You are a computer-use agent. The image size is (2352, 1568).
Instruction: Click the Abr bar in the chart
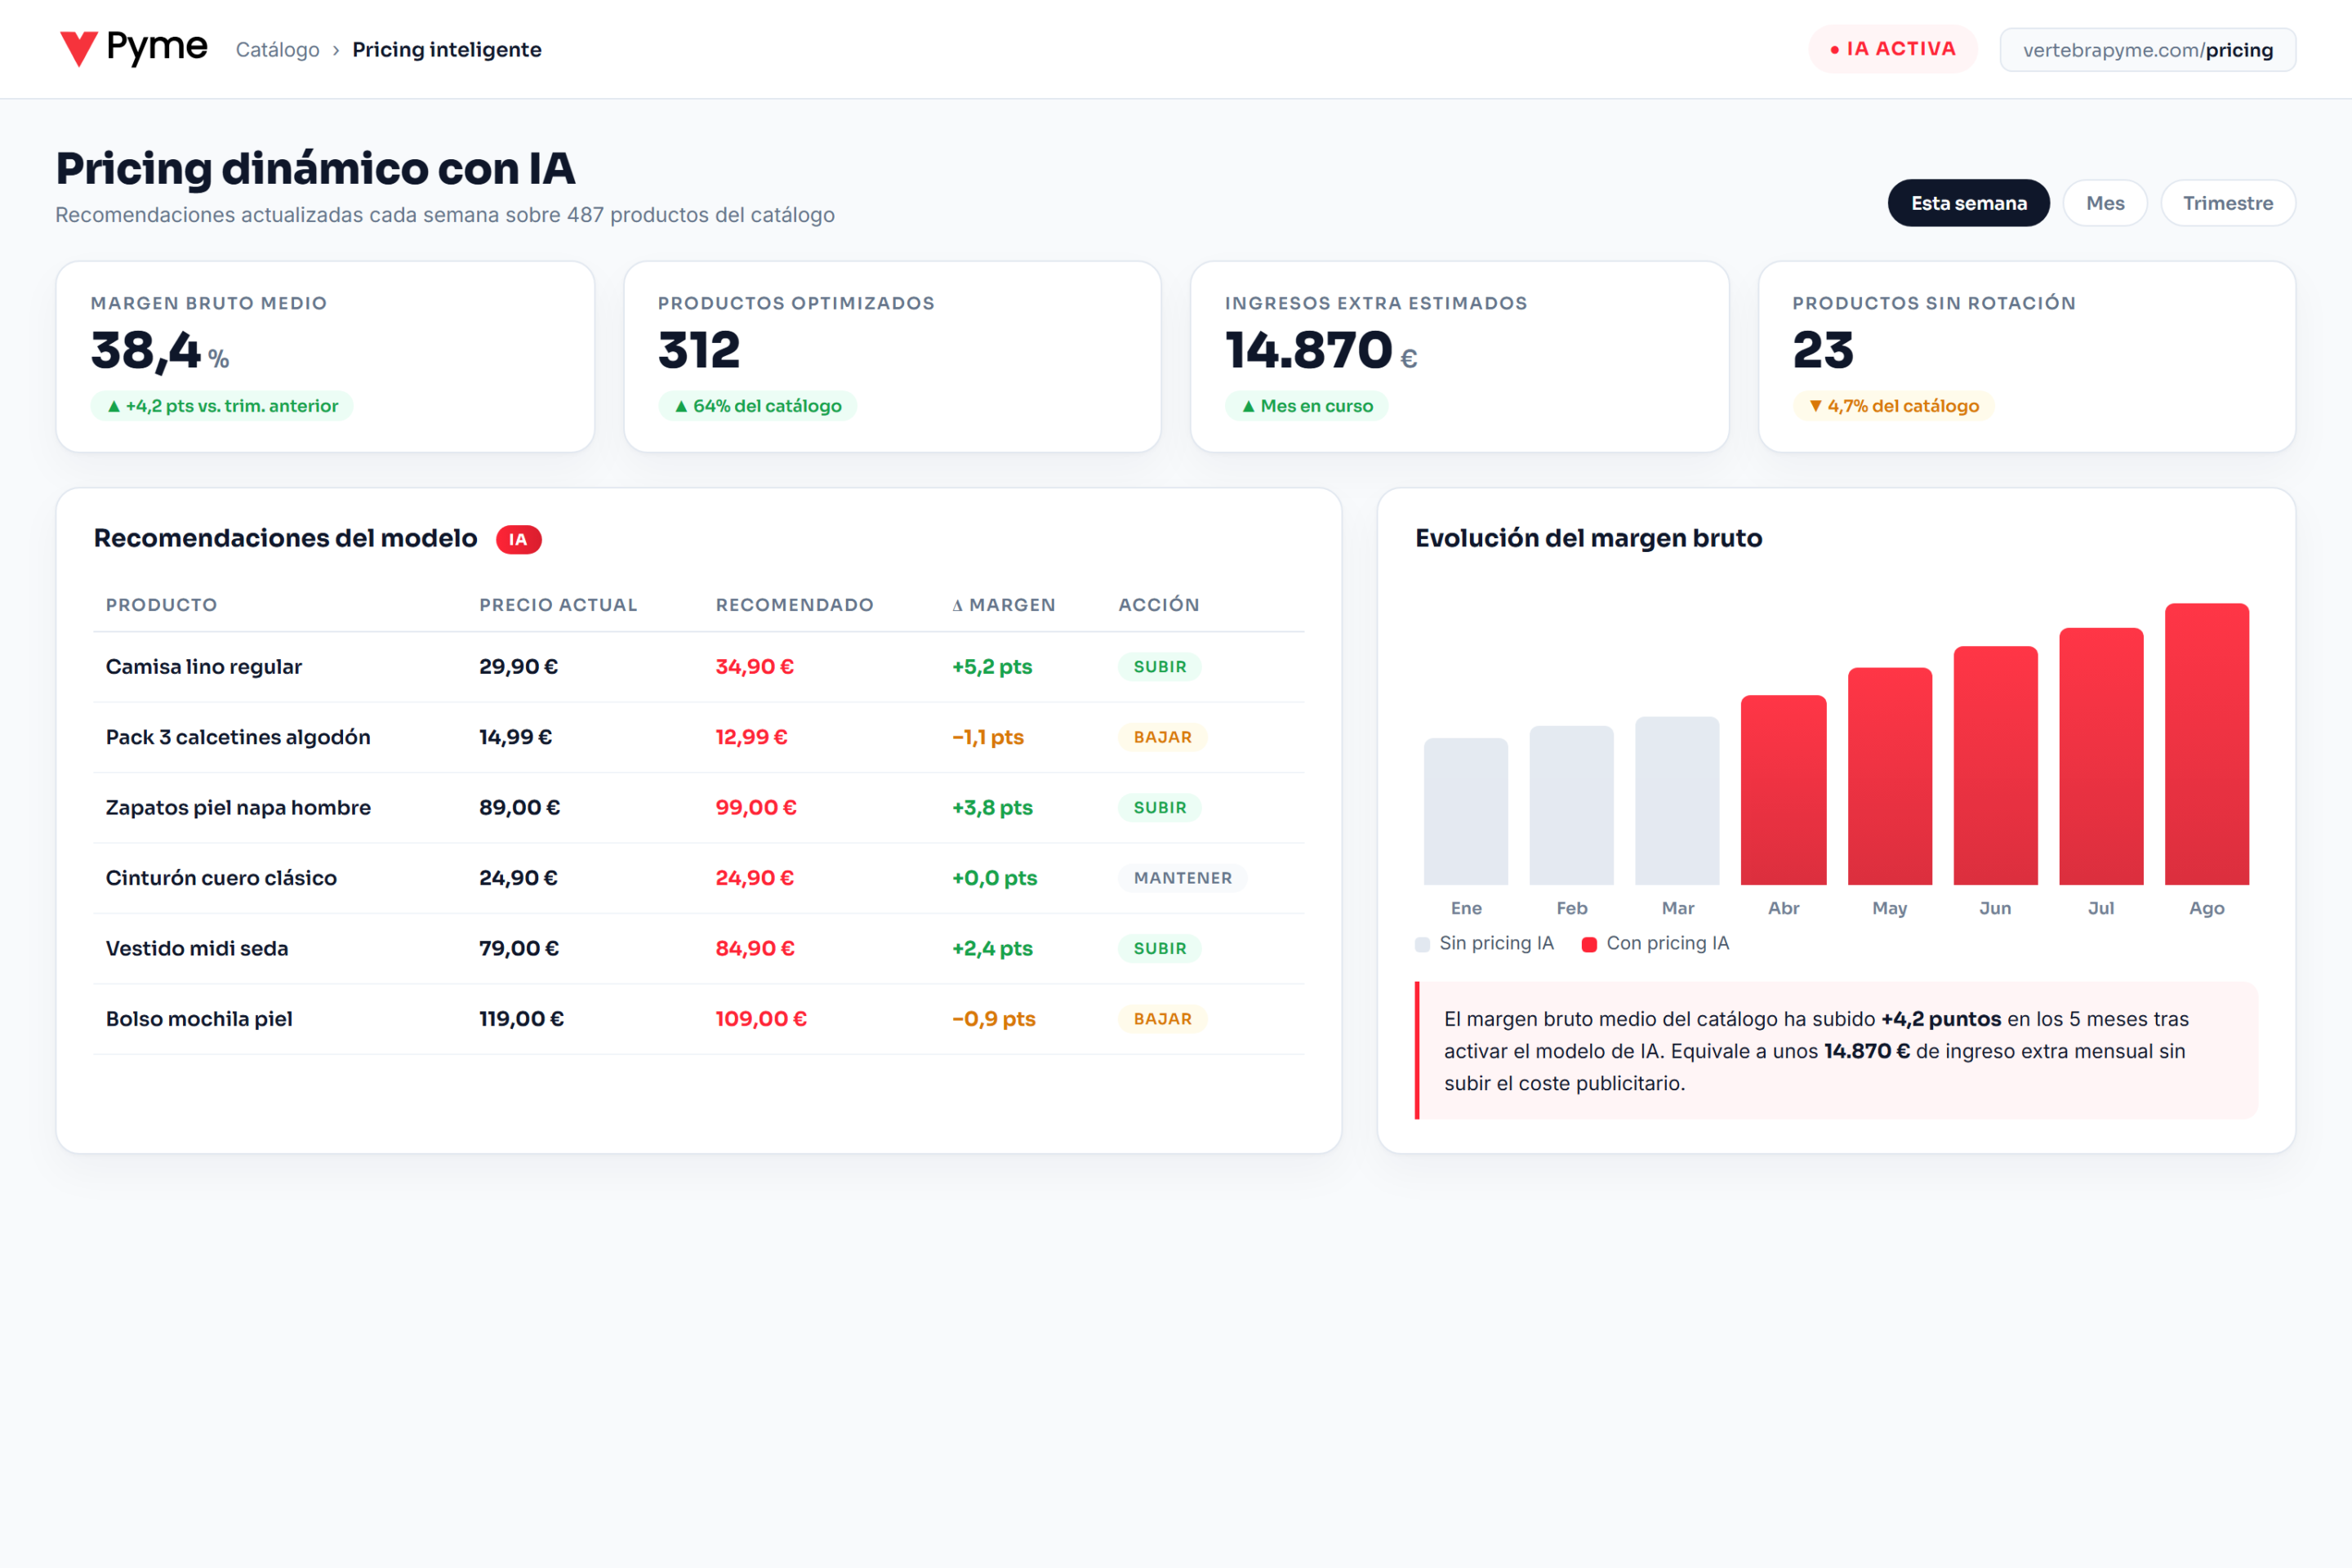pyautogui.click(x=1783, y=790)
